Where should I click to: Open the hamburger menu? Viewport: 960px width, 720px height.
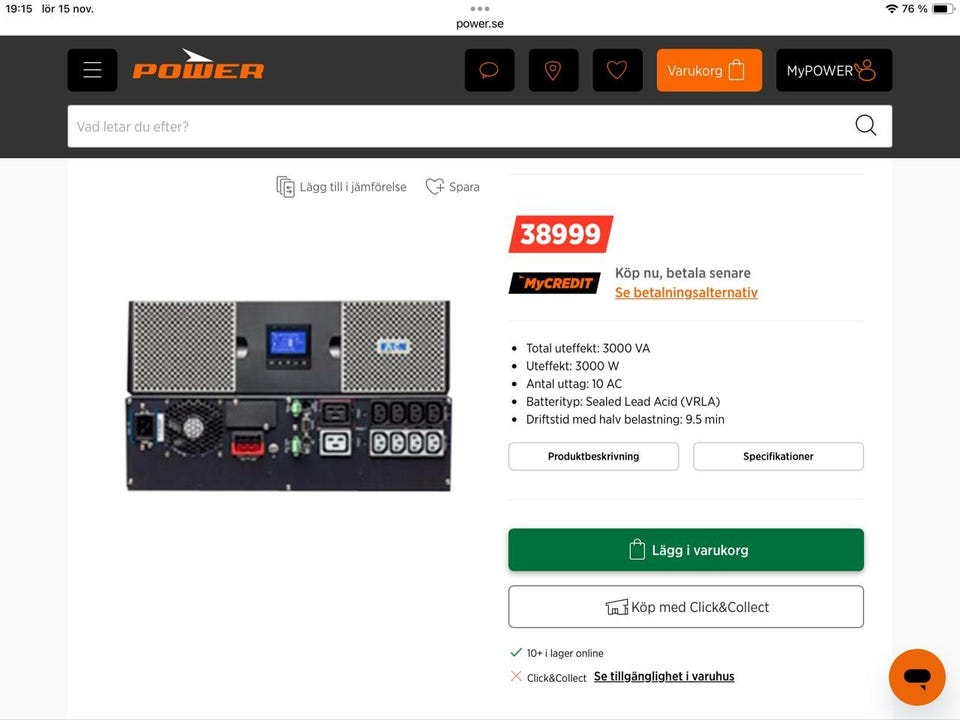point(92,70)
